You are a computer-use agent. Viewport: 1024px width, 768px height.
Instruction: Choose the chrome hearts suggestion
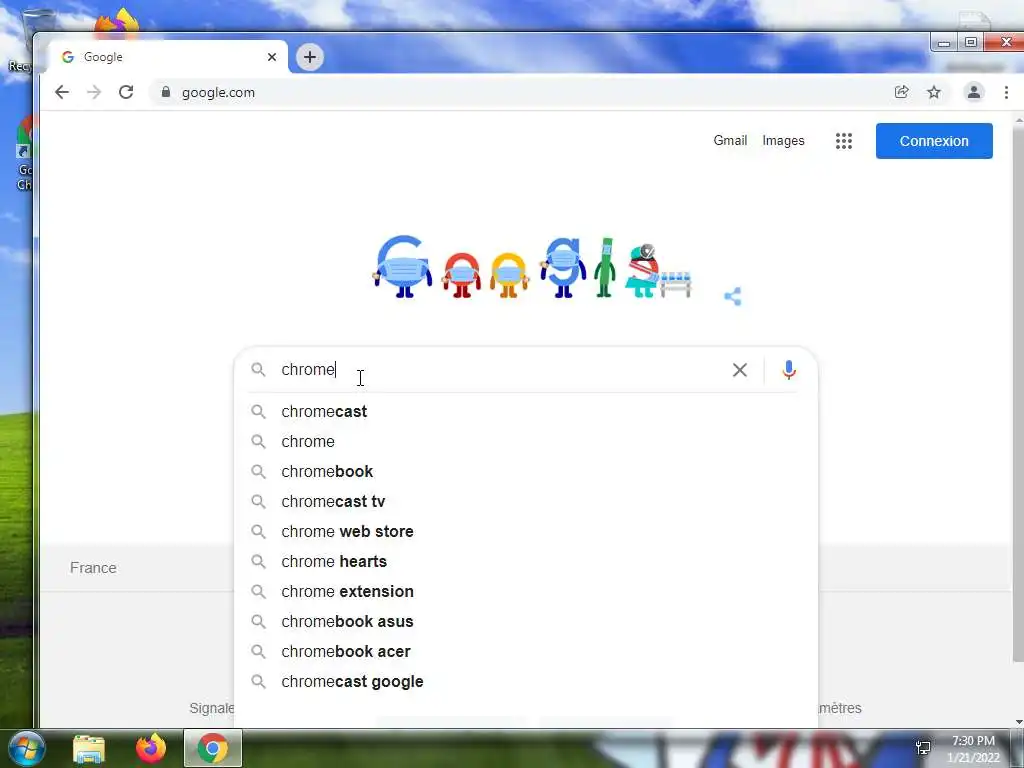pos(526,562)
